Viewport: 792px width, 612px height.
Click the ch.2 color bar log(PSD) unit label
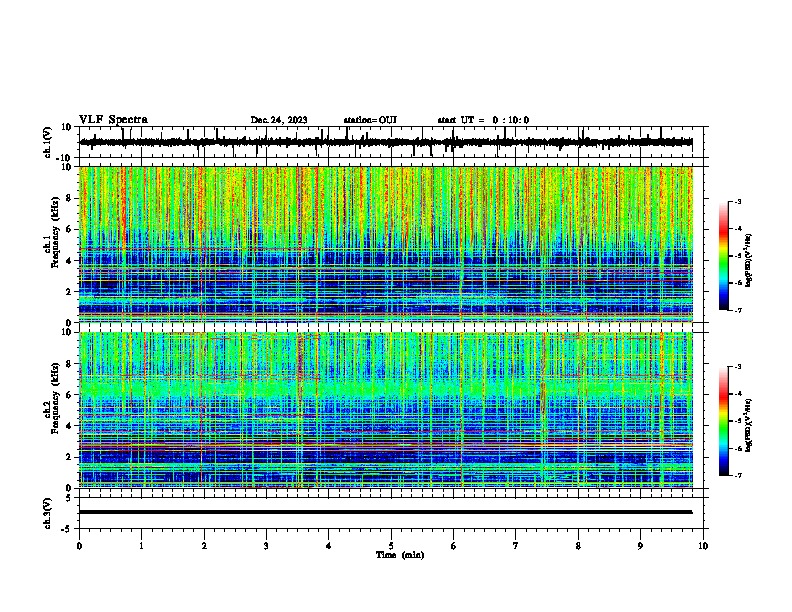pyautogui.click(x=749, y=425)
